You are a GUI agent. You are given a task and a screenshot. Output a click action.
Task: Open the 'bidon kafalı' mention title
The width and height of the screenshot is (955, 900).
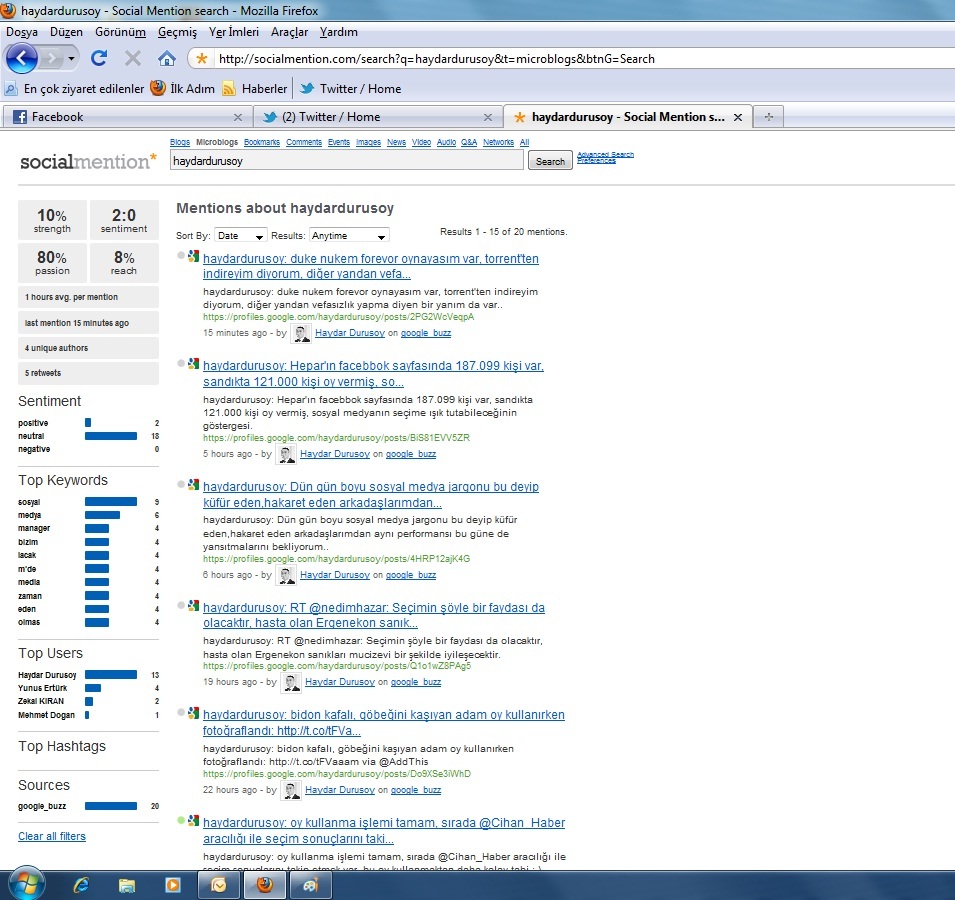384,722
